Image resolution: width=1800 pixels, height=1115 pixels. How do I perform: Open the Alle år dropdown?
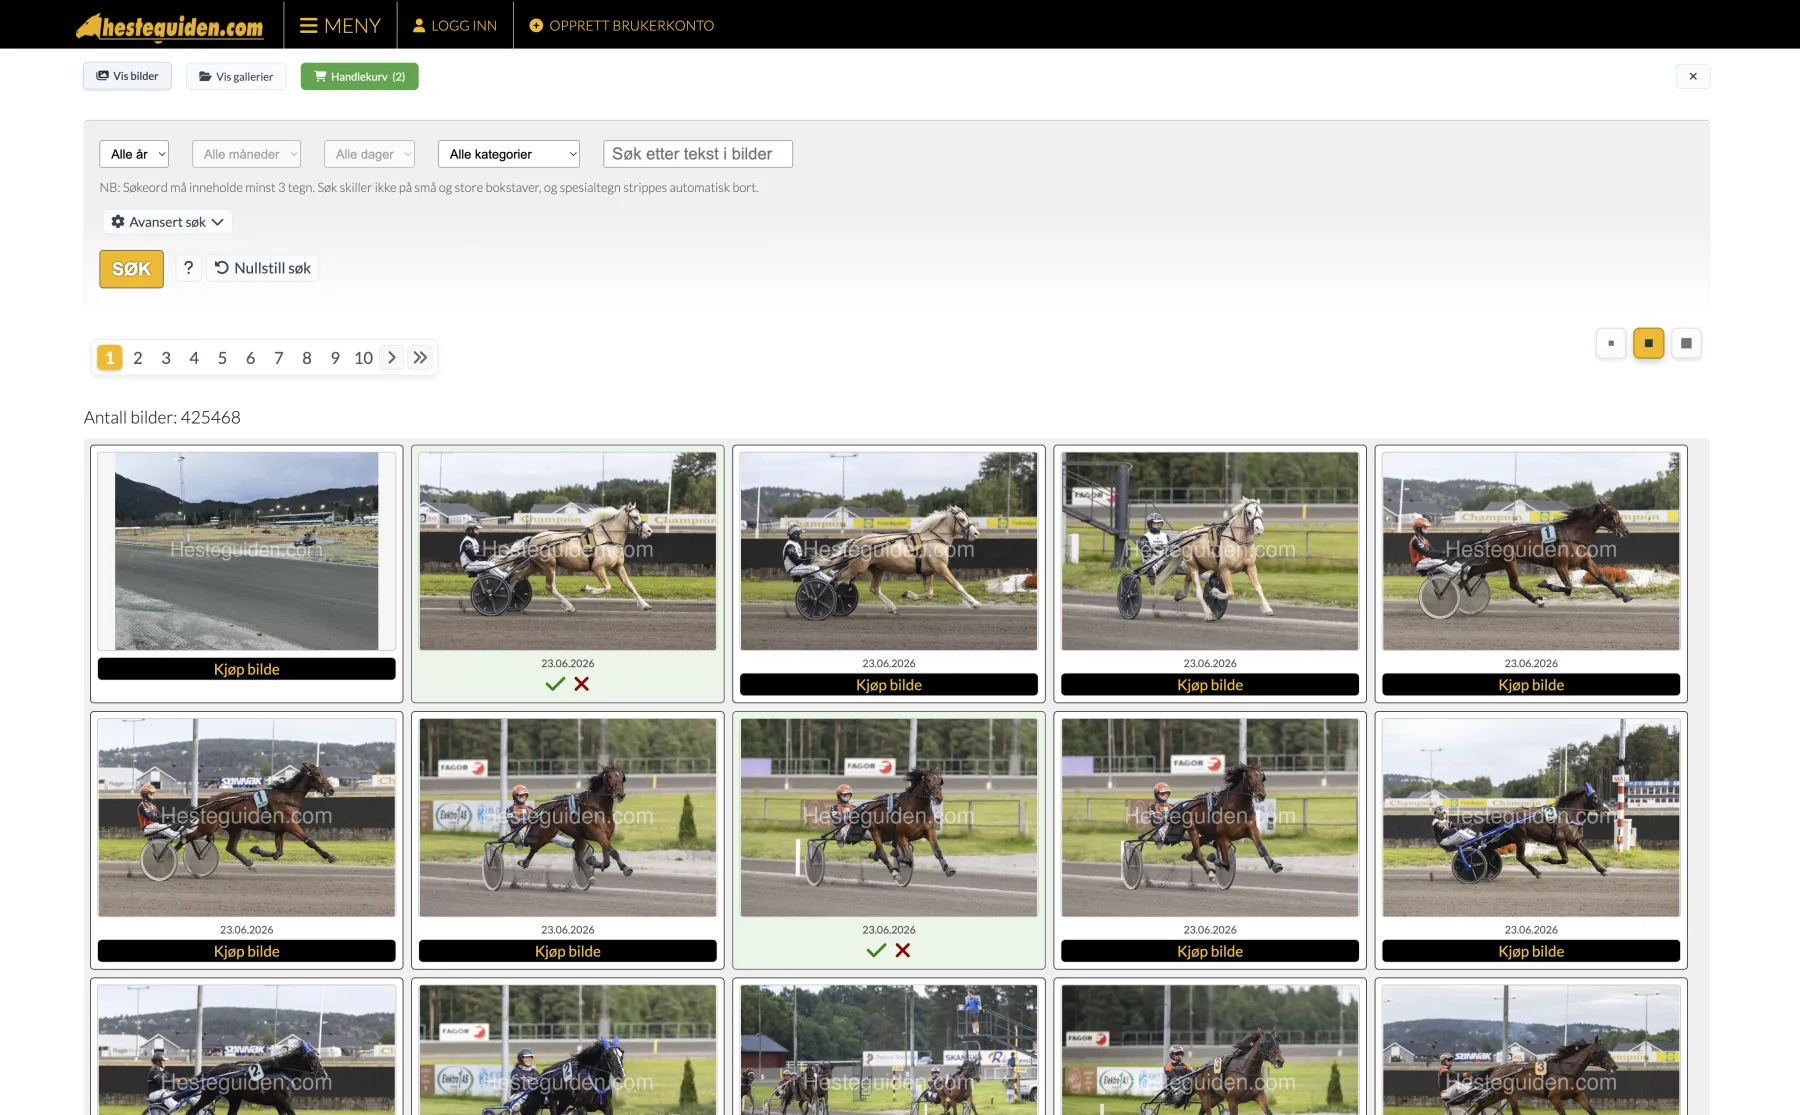point(134,154)
